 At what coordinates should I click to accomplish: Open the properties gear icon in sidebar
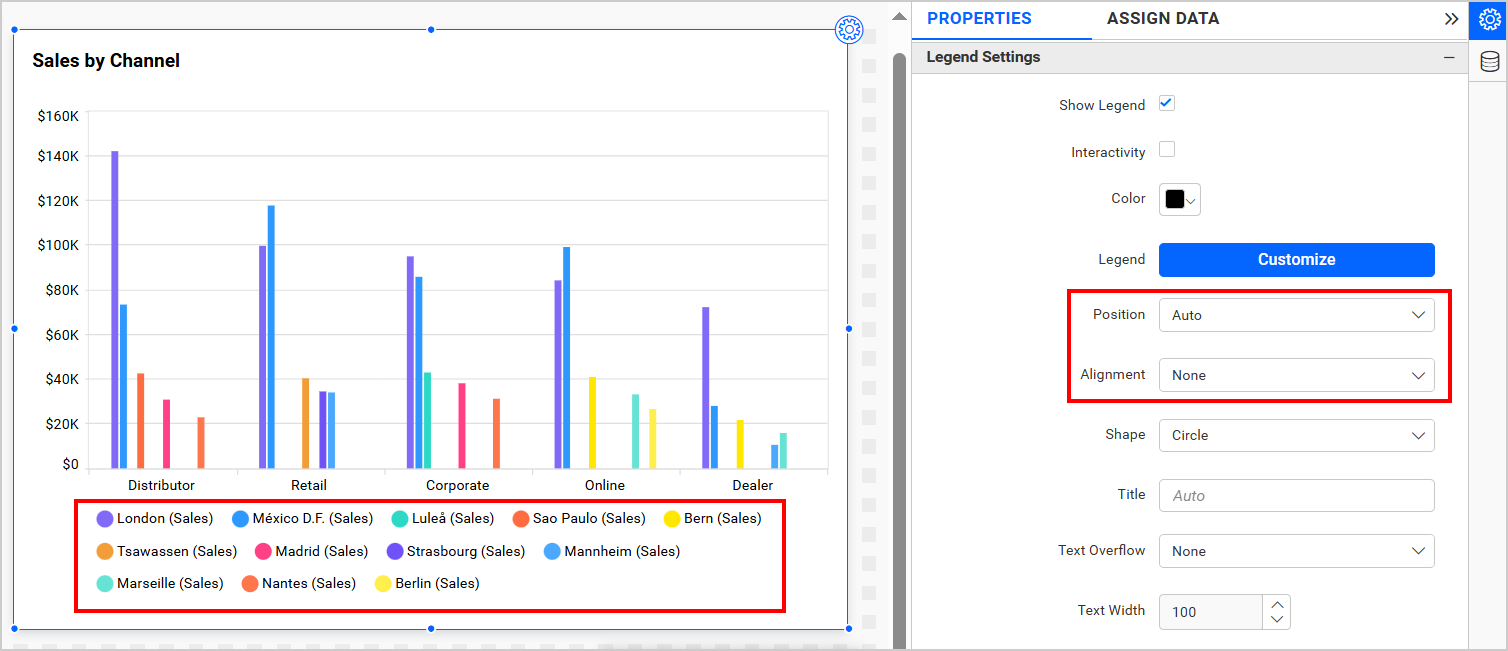point(1489,19)
